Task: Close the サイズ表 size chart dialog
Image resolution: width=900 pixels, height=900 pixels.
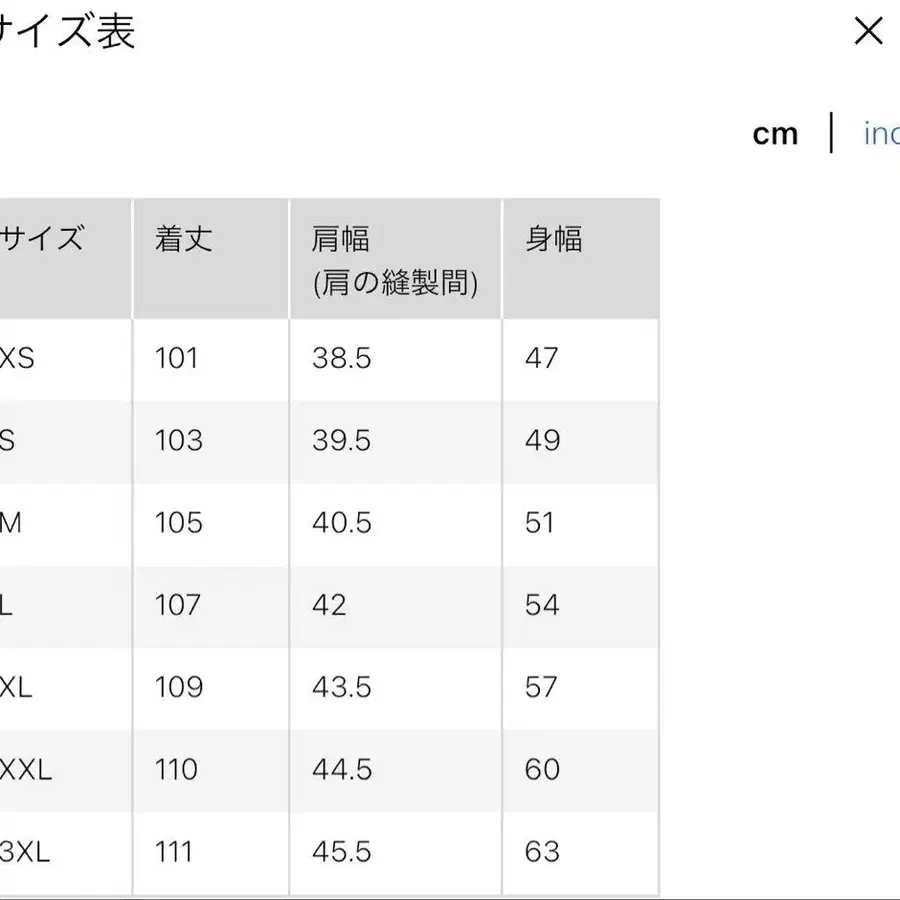Action: tap(869, 31)
